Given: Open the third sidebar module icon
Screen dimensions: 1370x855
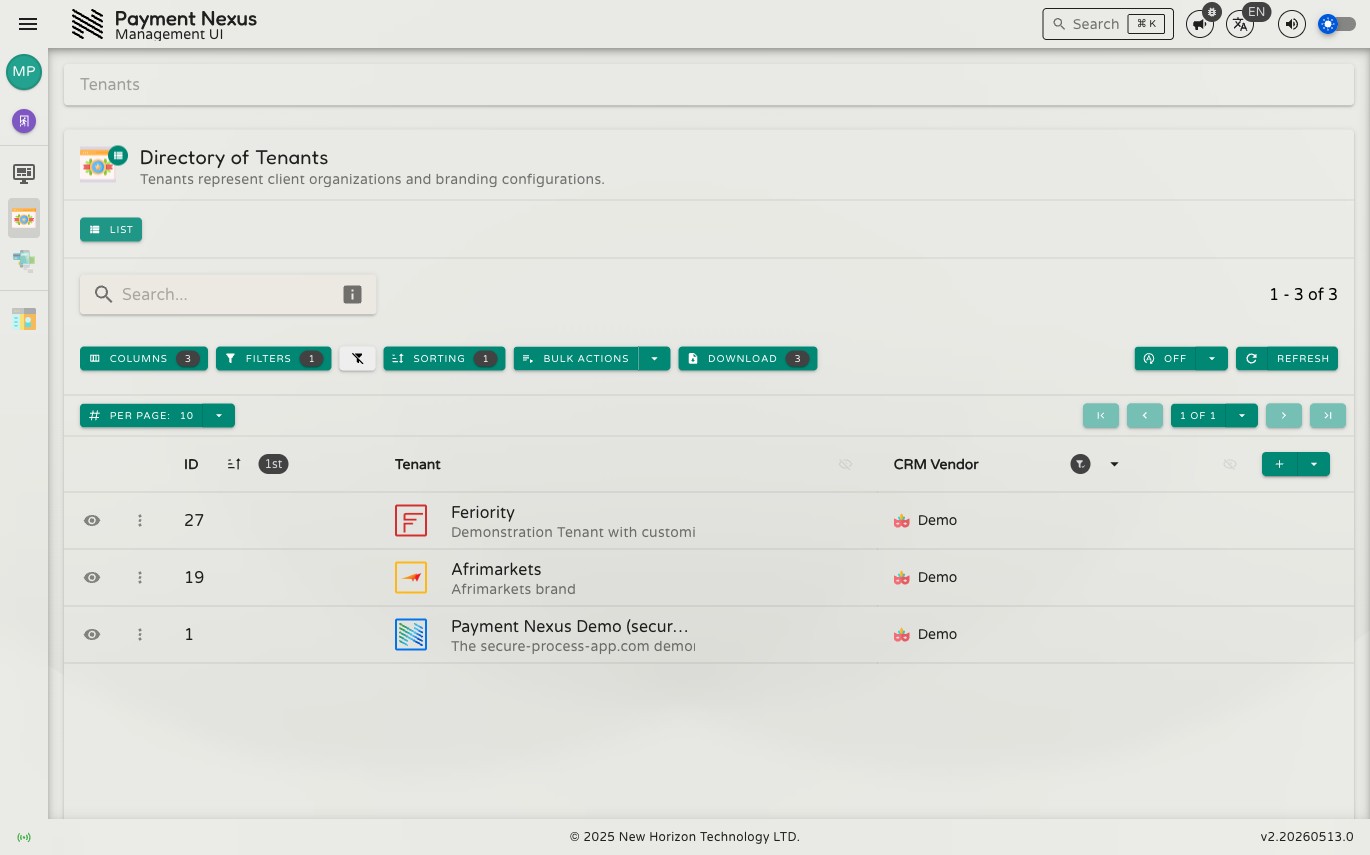Looking at the screenshot, I should 24,262.
